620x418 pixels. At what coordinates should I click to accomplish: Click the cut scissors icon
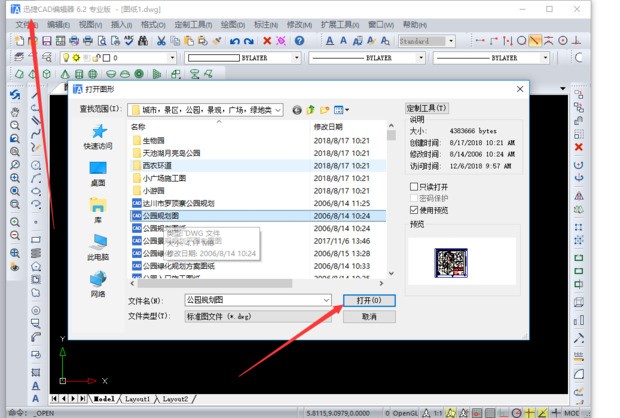click(x=161, y=41)
